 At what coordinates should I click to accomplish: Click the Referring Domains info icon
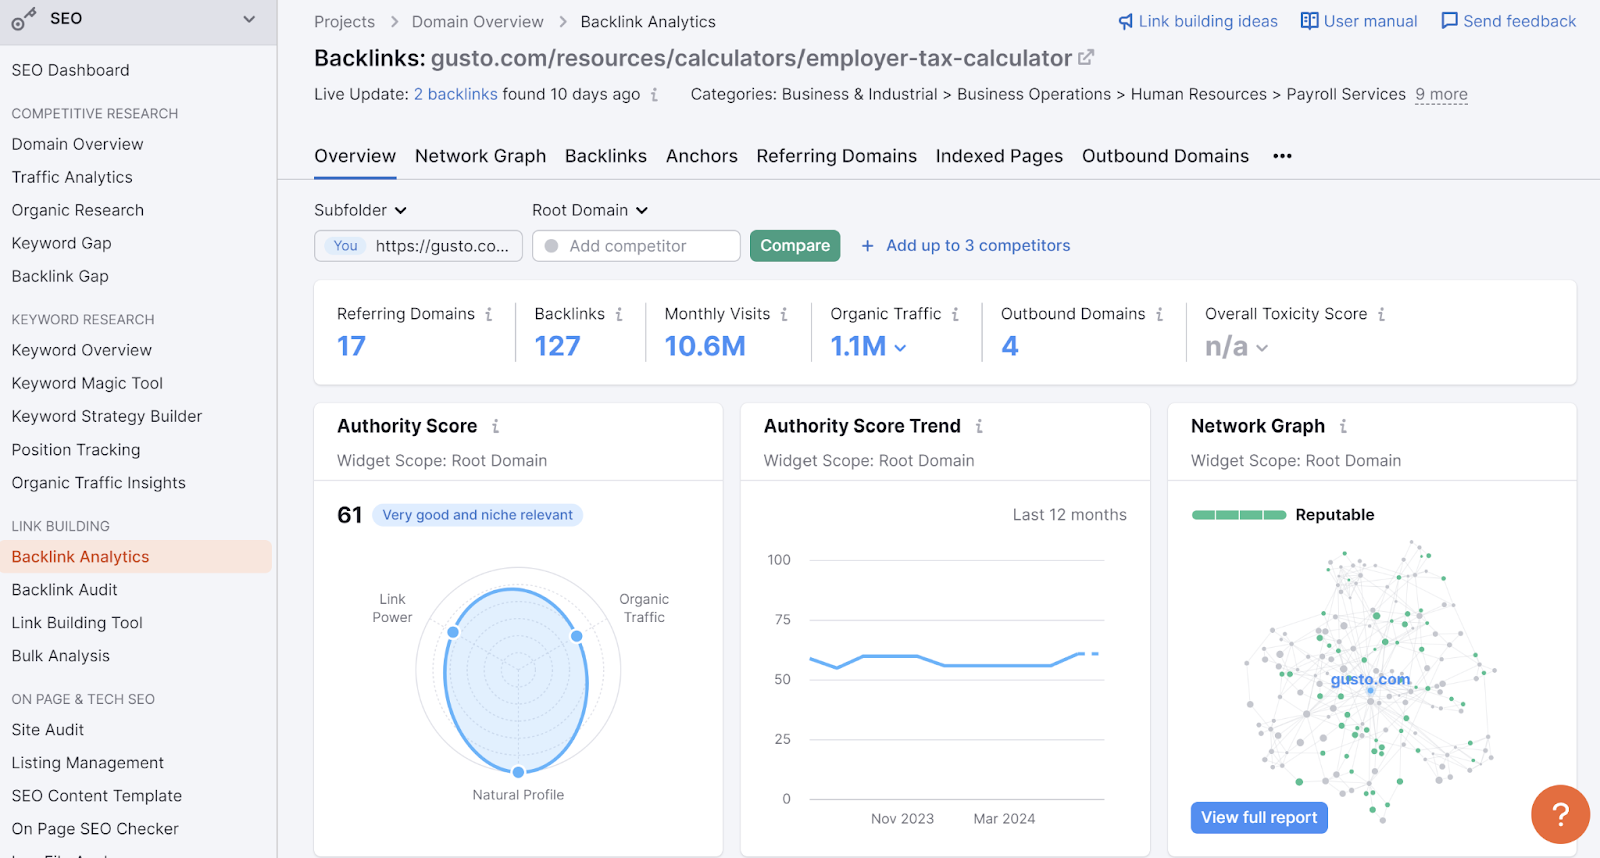(x=489, y=314)
